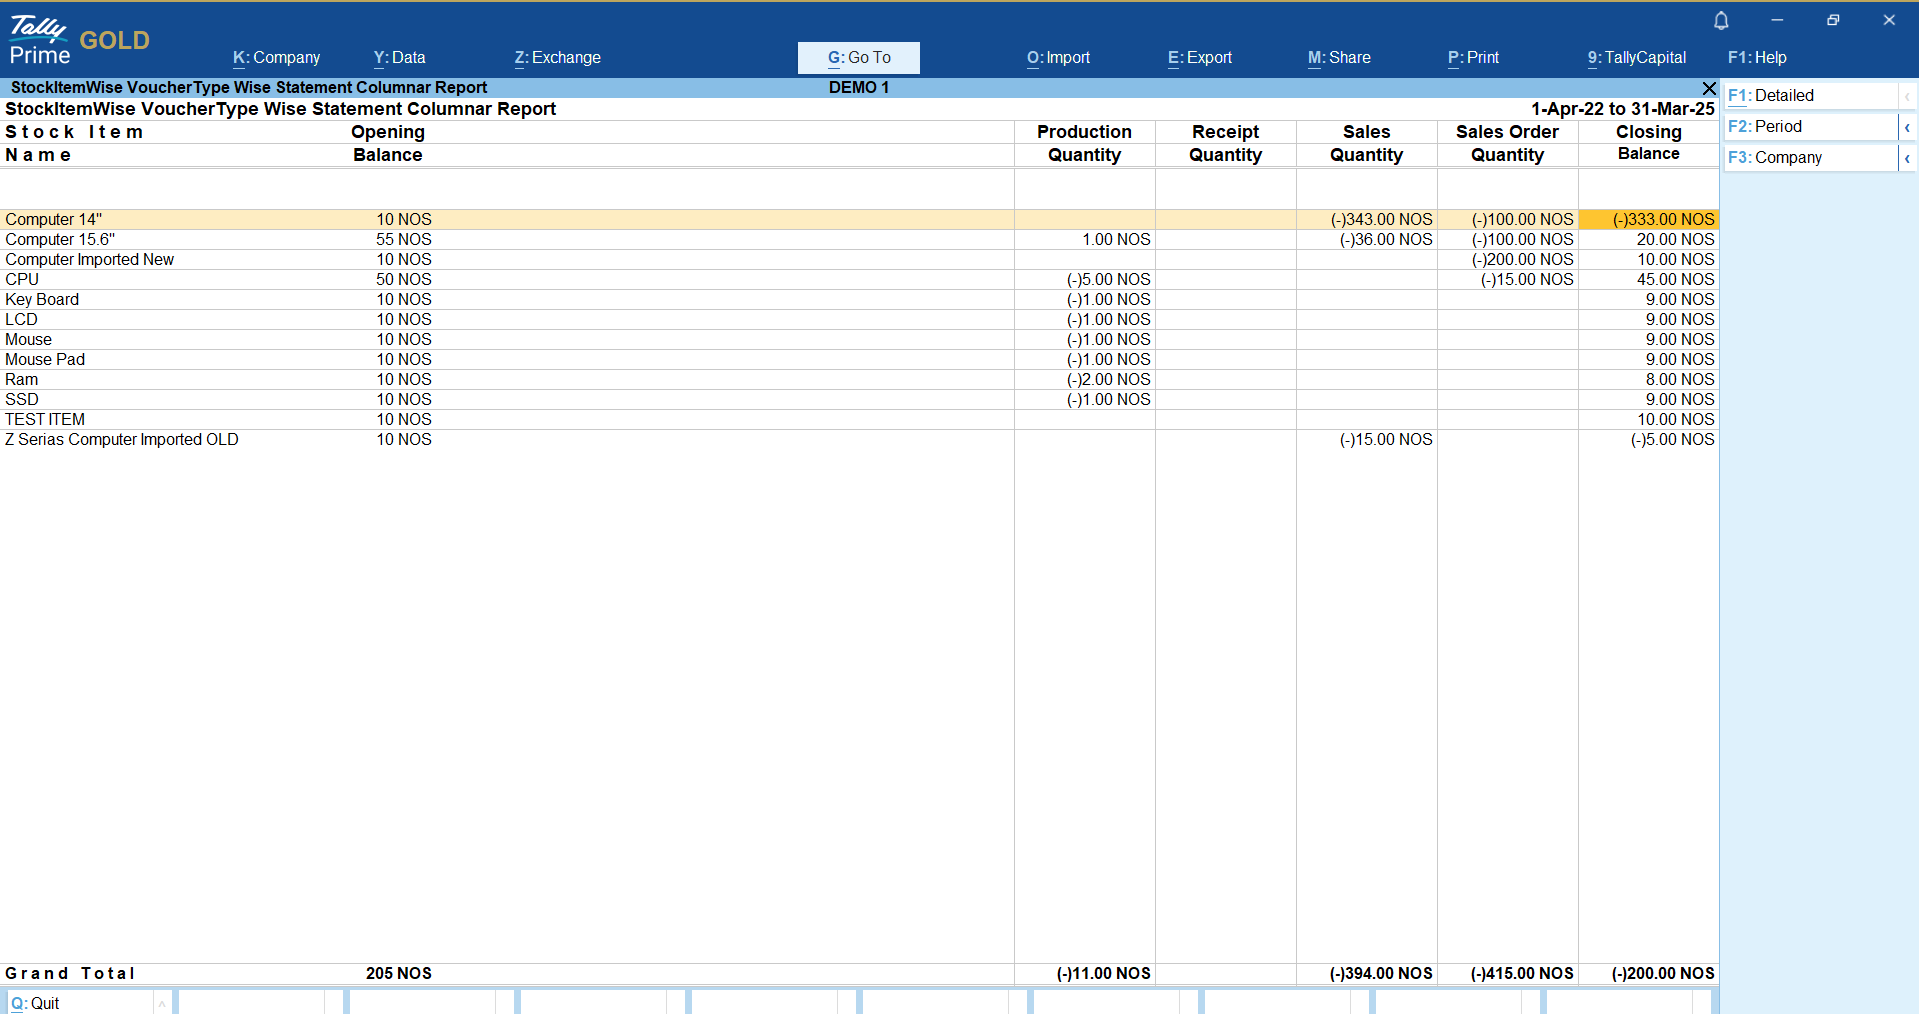Expand the F3 Company chevron
Image resolution: width=1919 pixels, height=1014 pixels.
pyautogui.click(x=1907, y=158)
